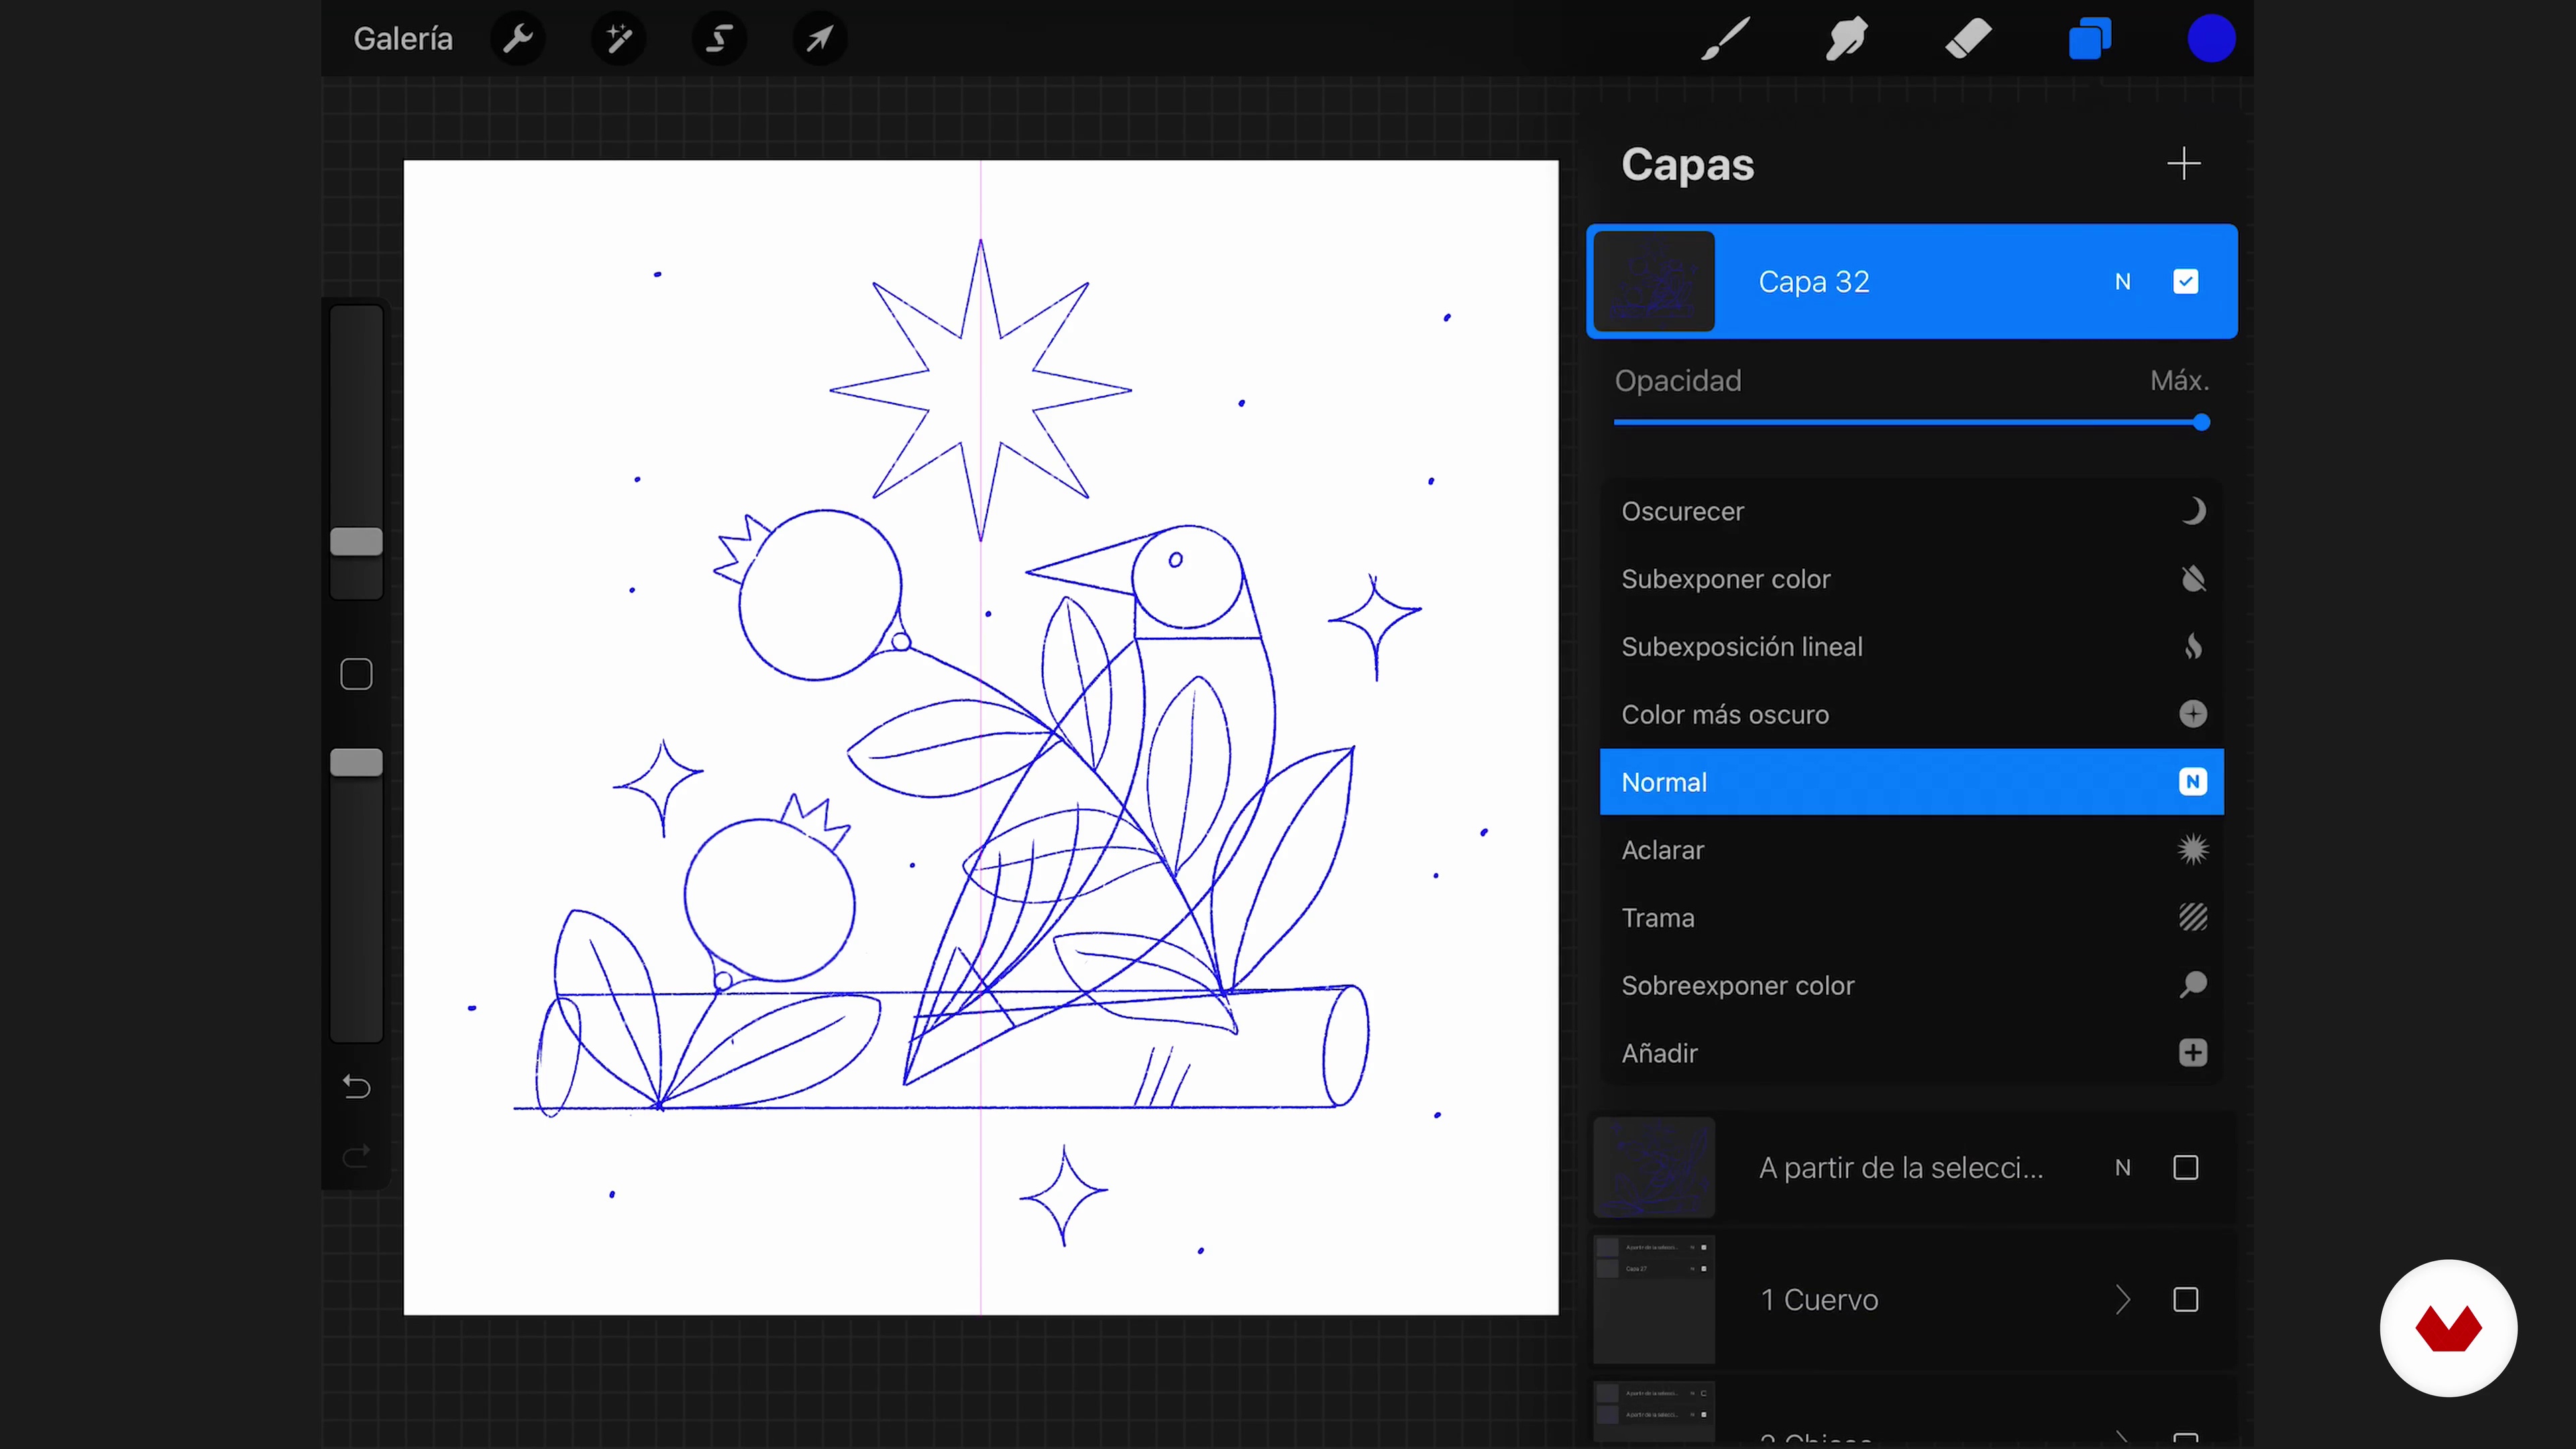Toggle visibility of Capa 32 layer
This screenshot has width=2576, height=1449.
2186,282
